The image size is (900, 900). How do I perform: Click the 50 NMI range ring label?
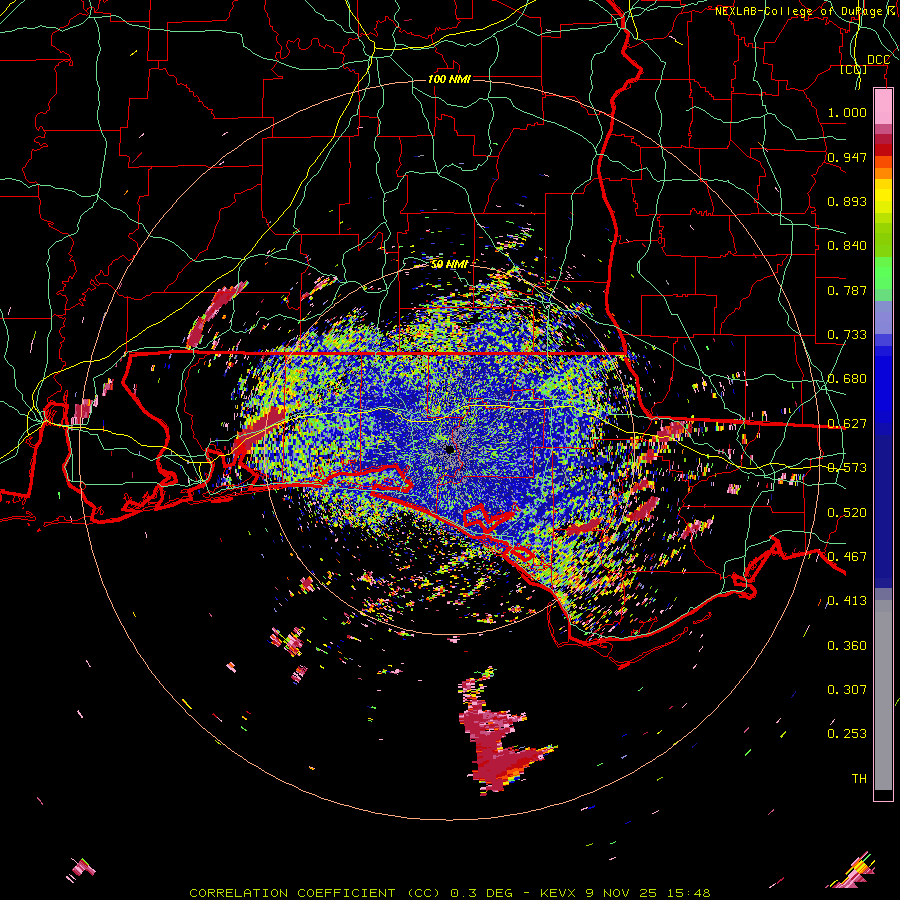449,264
